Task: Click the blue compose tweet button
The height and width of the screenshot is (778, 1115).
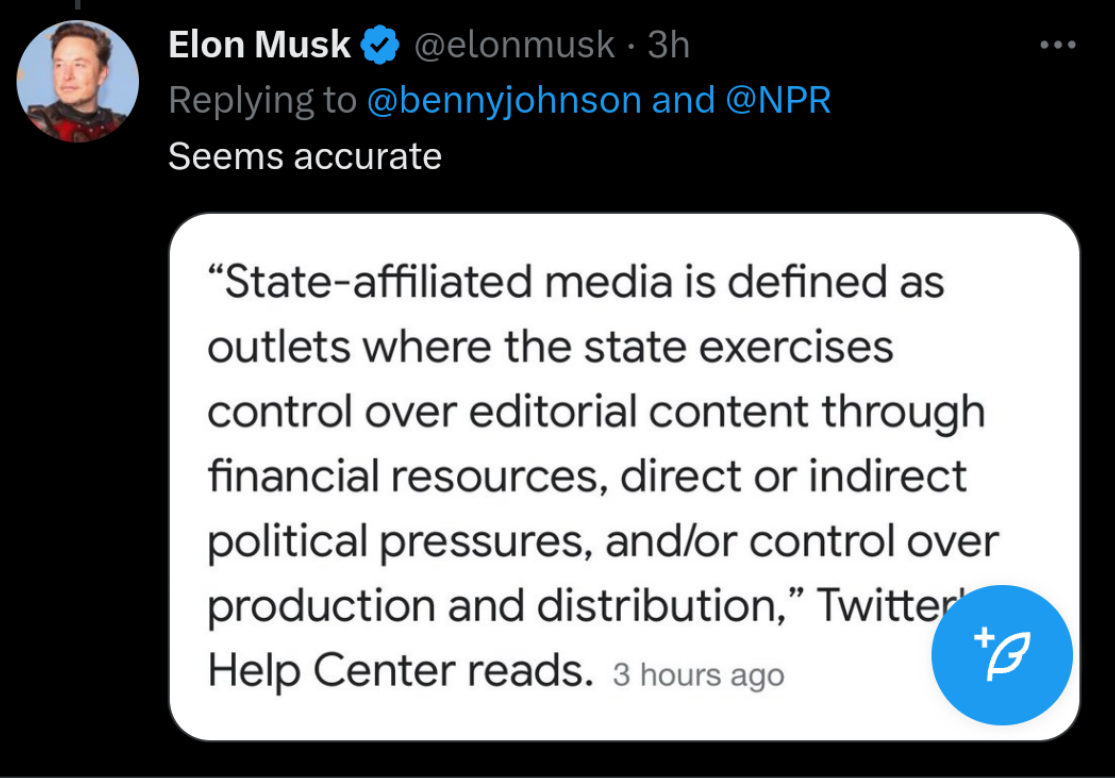Action: click(x=1001, y=655)
